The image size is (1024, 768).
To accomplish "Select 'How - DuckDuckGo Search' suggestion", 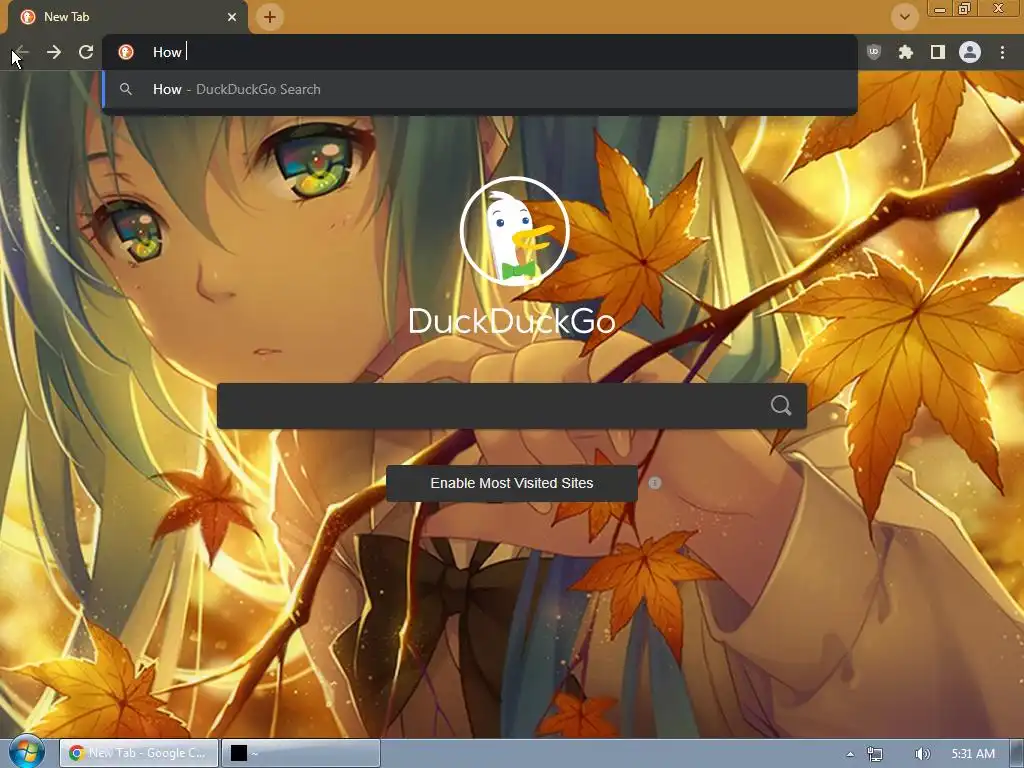I will [x=480, y=89].
